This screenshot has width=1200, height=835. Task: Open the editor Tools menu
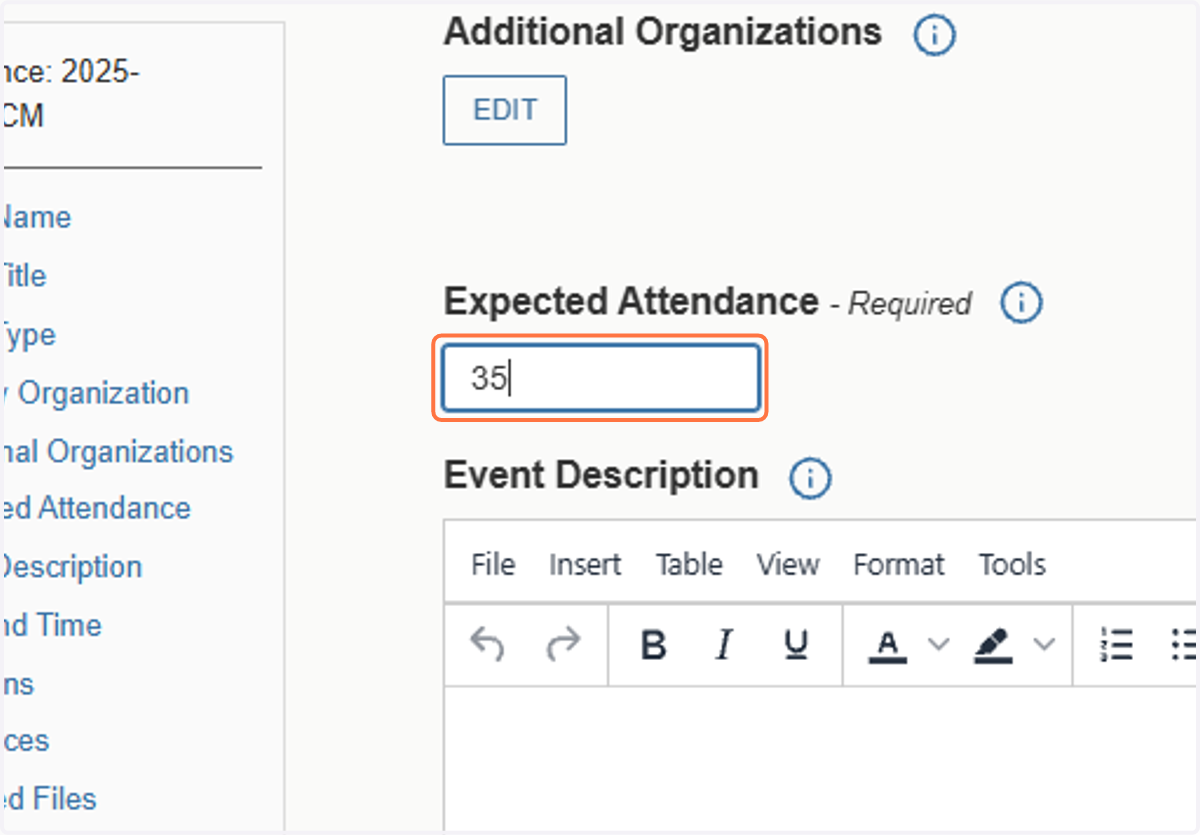pyautogui.click(x=1012, y=564)
